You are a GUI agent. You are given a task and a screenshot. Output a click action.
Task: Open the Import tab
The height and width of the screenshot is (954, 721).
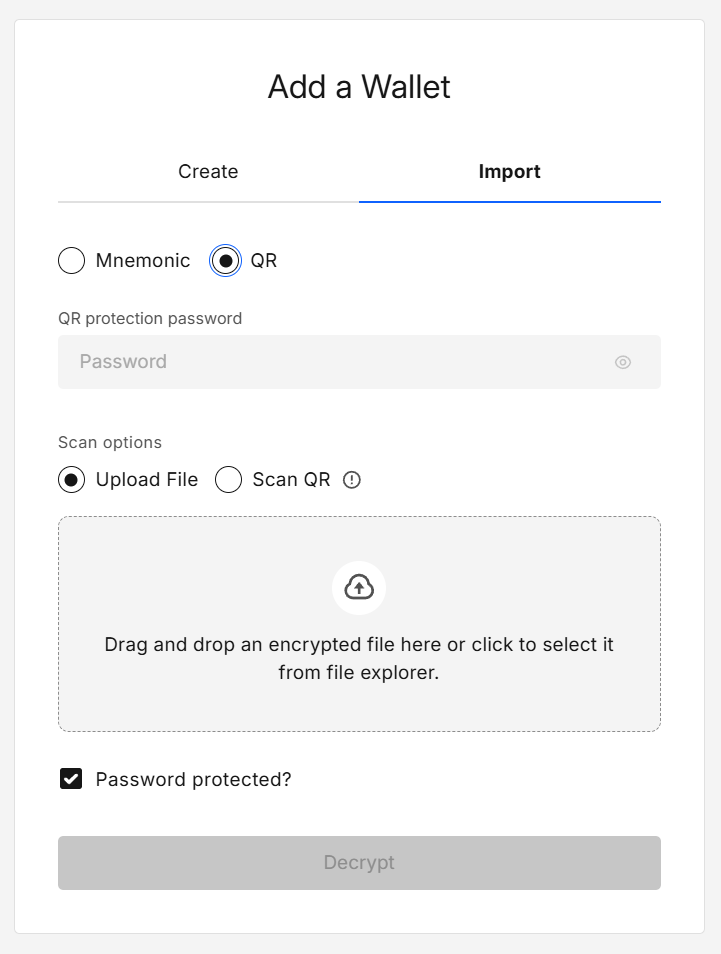[x=510, y=171]
